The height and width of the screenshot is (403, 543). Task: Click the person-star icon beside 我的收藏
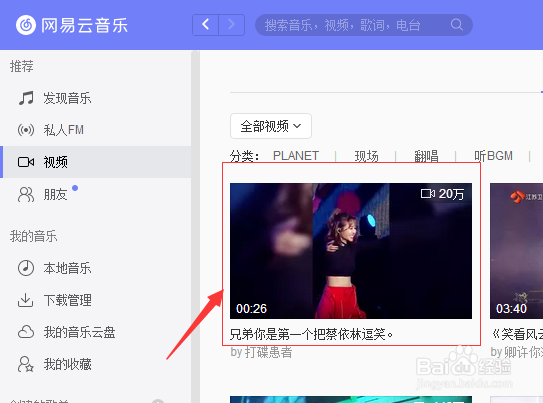(x=26, y=364)
